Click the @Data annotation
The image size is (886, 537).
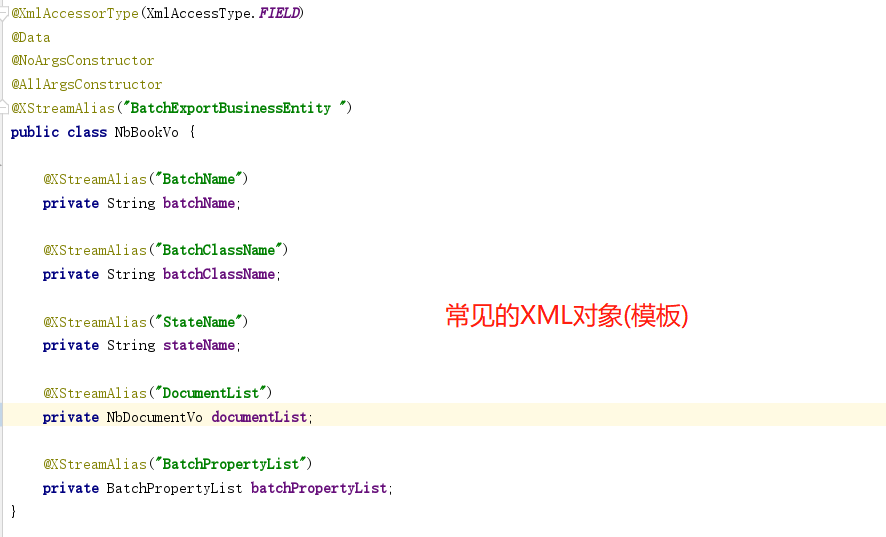tap(31, 38)
